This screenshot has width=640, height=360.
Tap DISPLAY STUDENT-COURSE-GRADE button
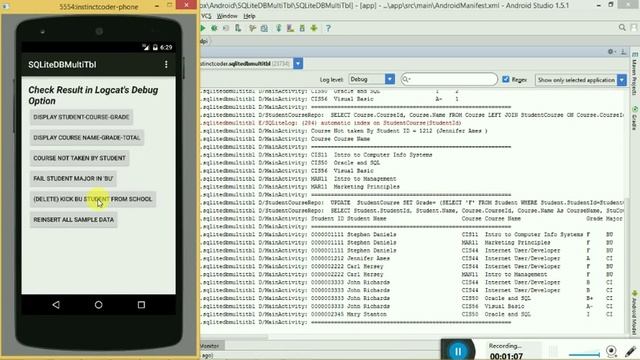pos(81,117)
